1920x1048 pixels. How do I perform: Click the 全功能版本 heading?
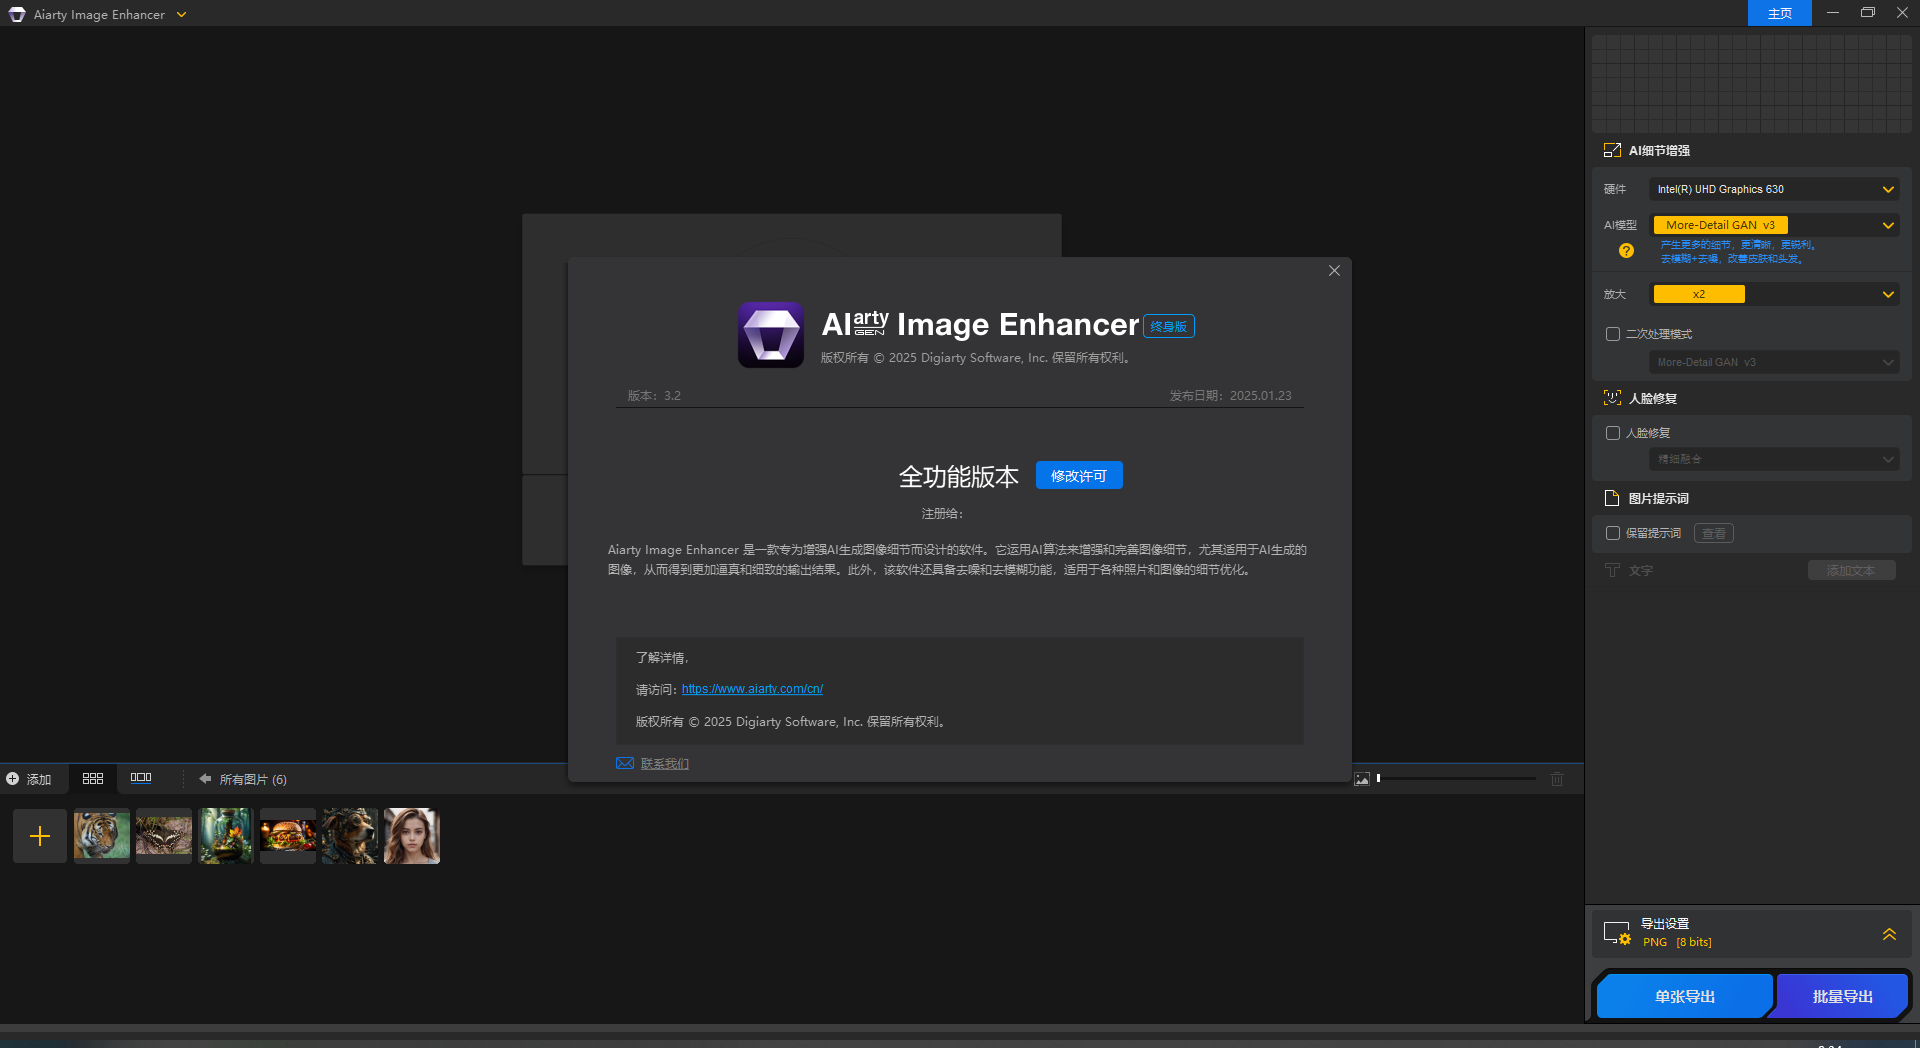[x=958, y=477]
